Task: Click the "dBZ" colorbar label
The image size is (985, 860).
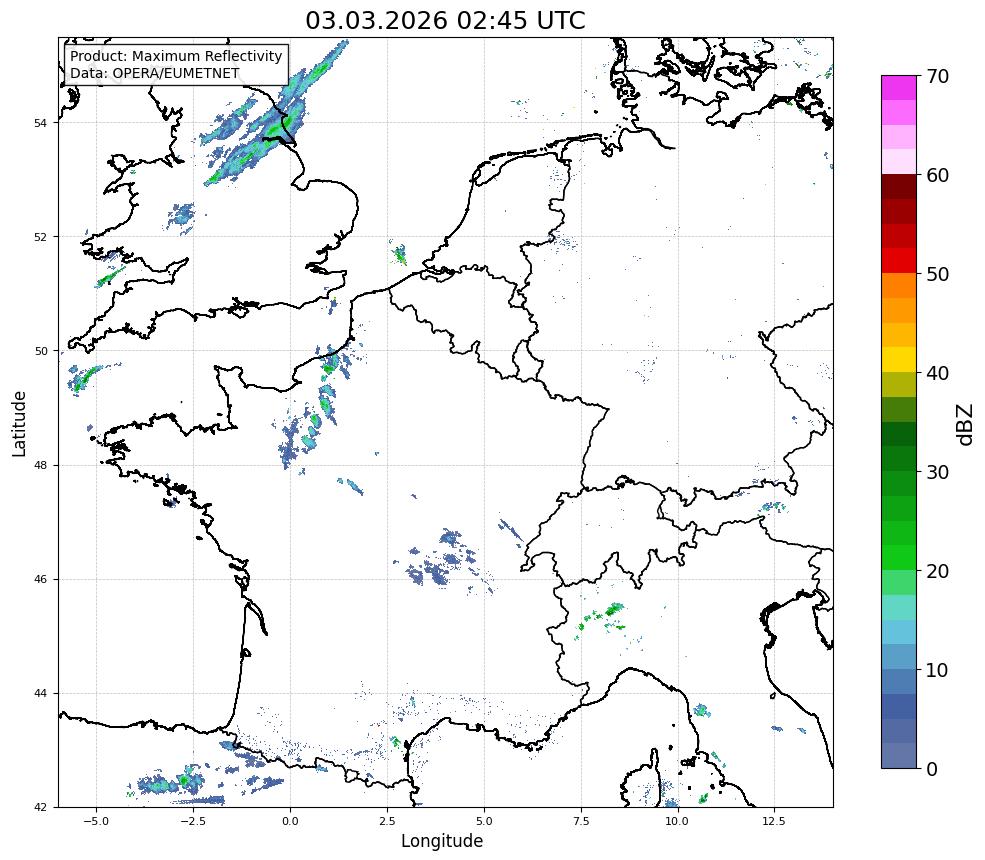Action: tap(966, 424)
